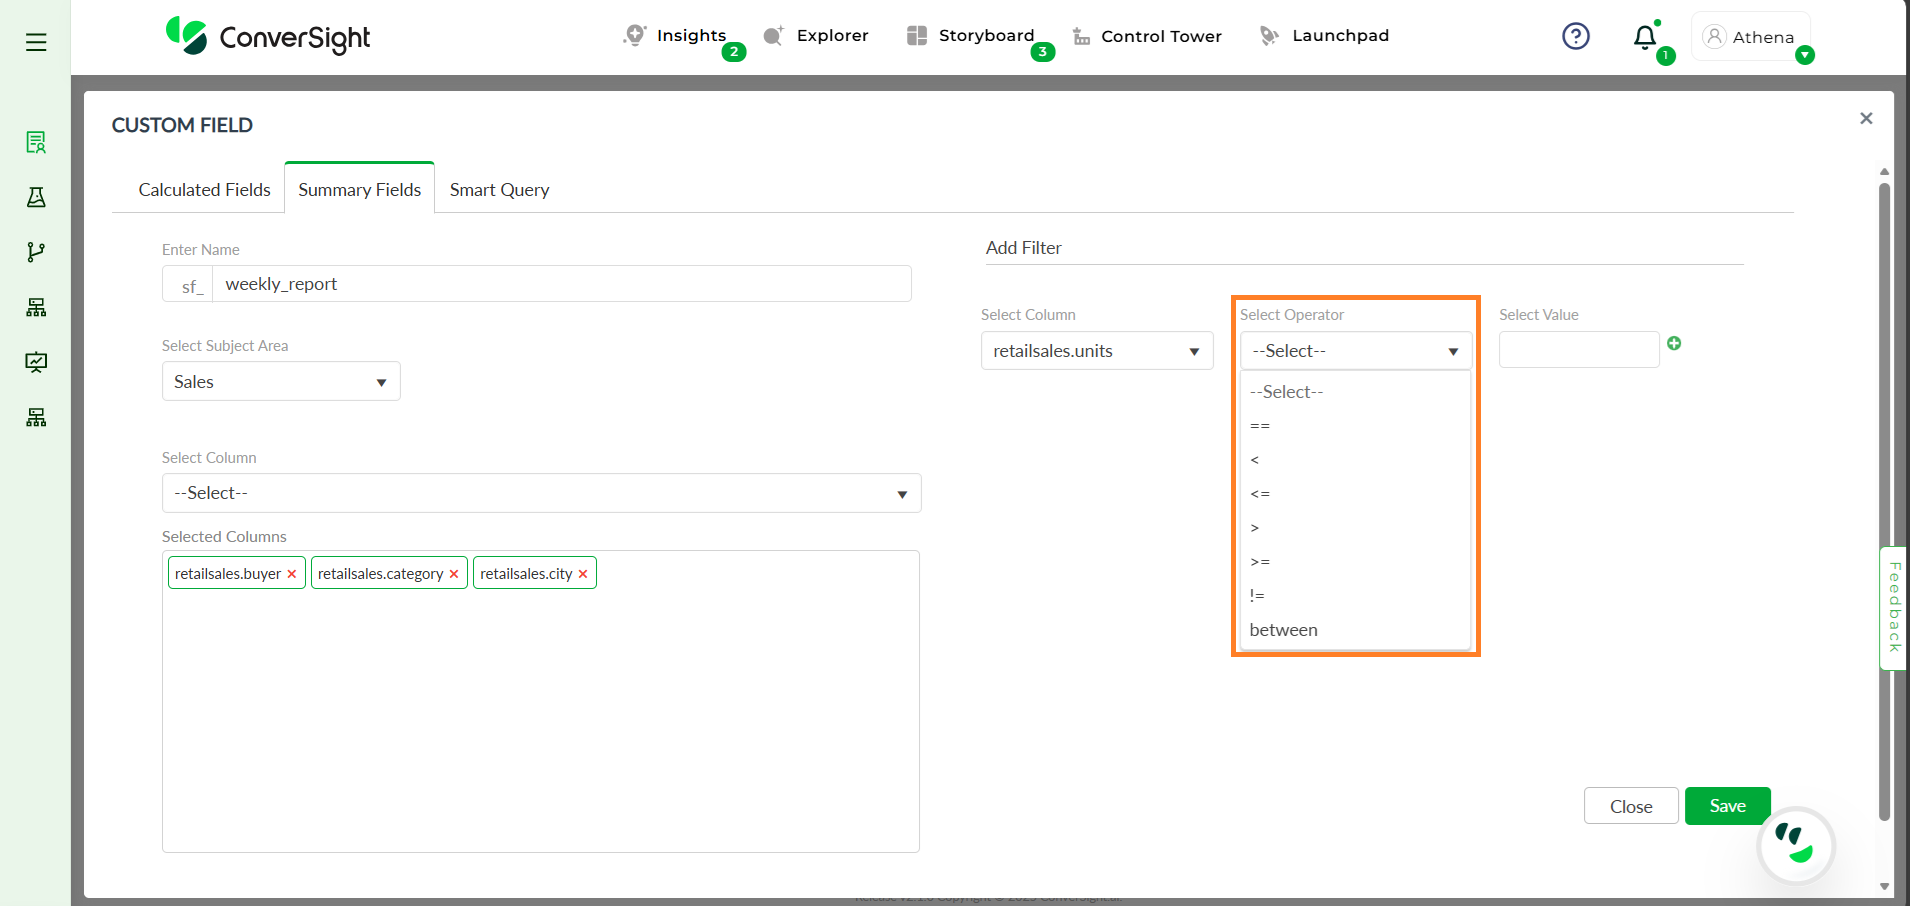Open the hamburger menu icon
Image resolution: width=1910 pixels, height=906 pixels.
36,42
